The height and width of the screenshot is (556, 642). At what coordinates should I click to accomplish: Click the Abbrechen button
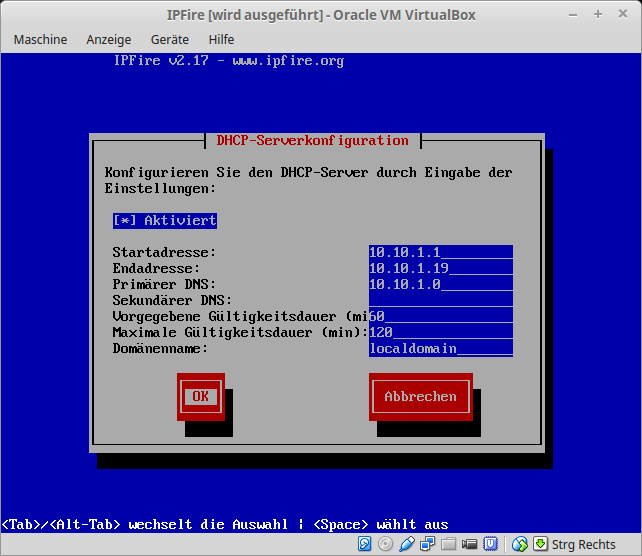coord(420,396)
